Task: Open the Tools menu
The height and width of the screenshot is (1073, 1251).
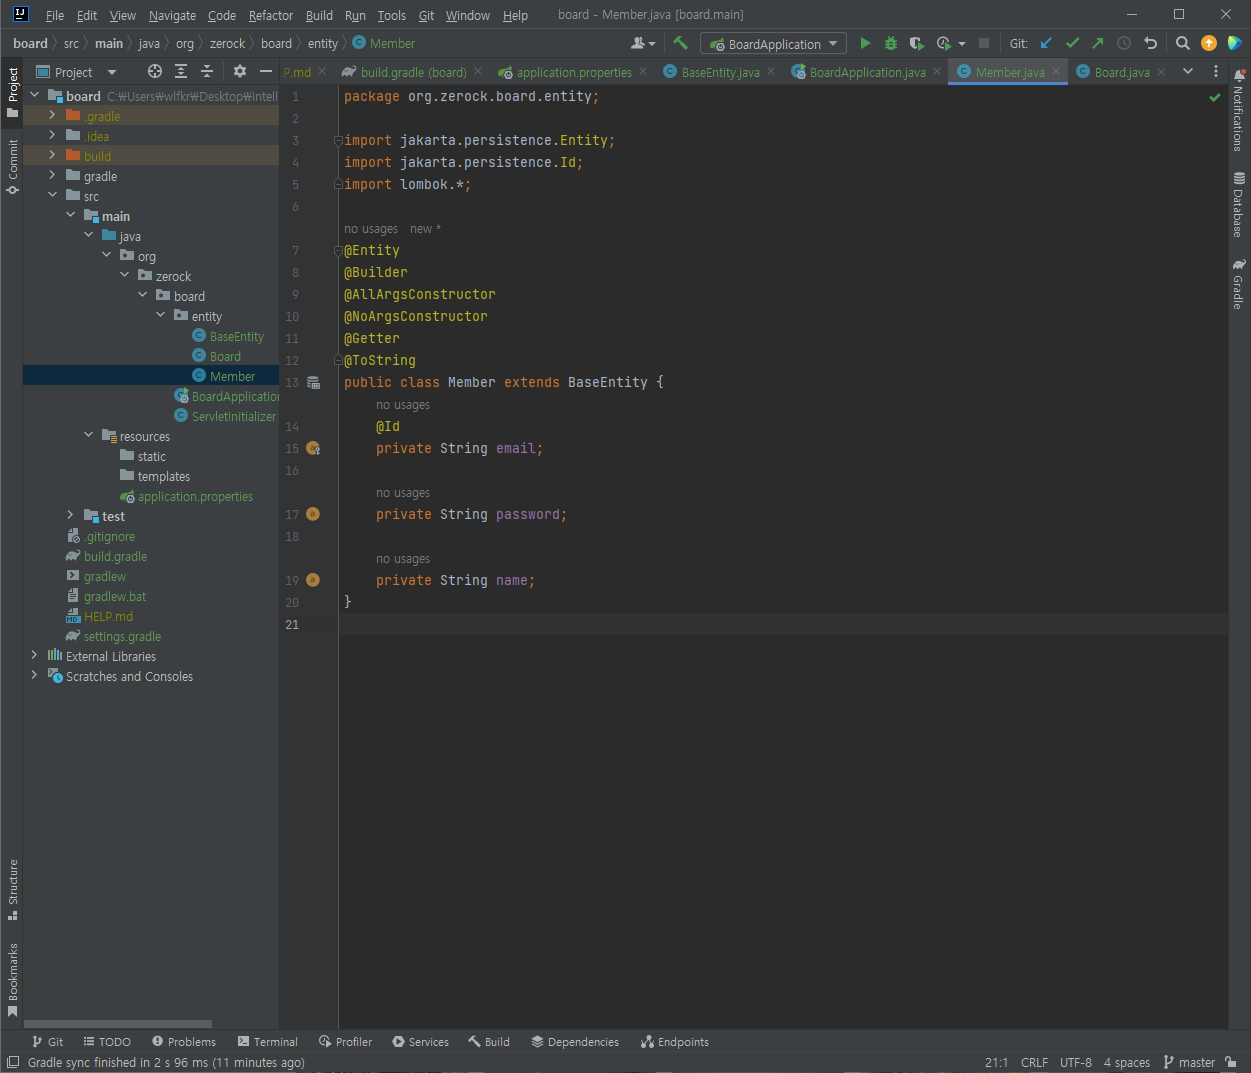Action: pos(392,15)
